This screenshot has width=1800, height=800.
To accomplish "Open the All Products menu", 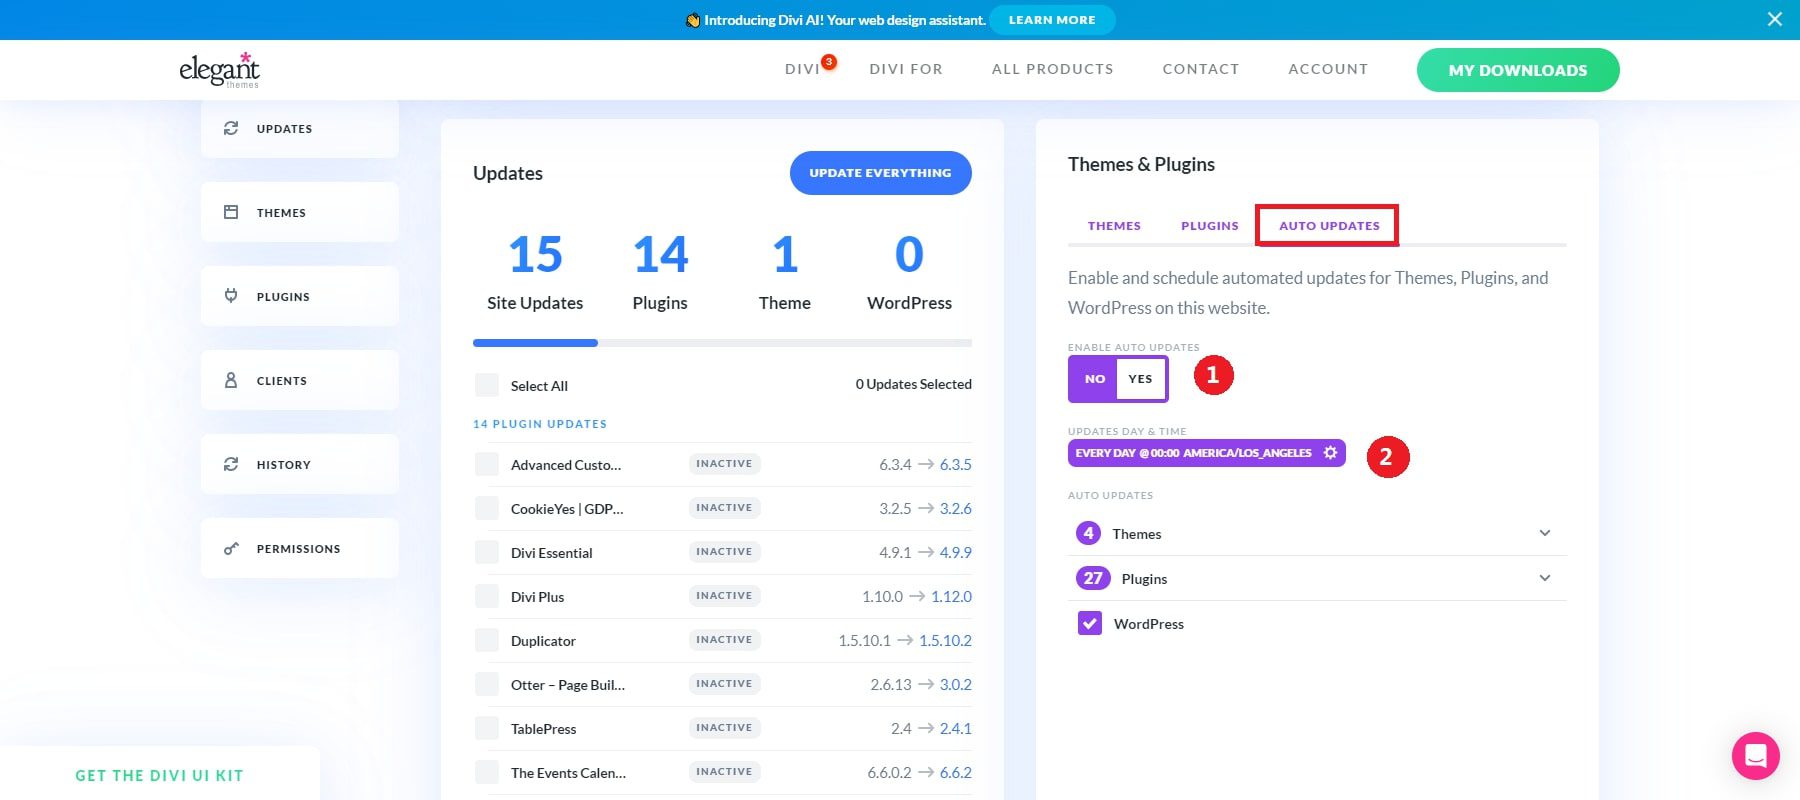I will (x=1053, y=69).
